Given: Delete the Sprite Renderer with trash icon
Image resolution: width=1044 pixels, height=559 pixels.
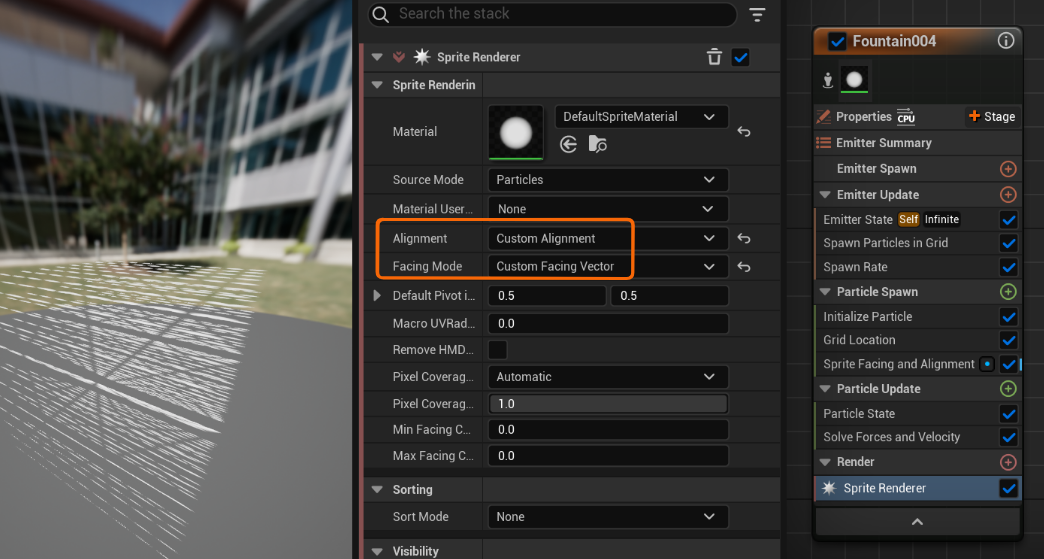Looking at the screenshot, I should [x=714, y=57].
